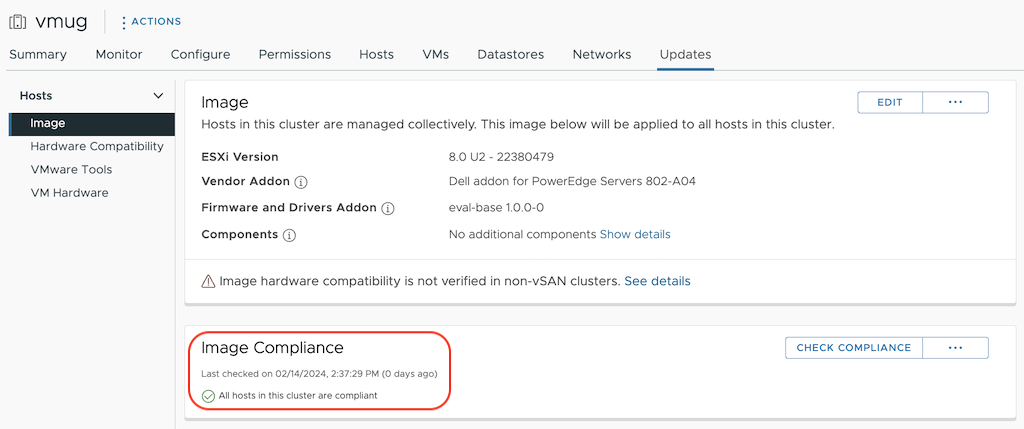1024x429 pixels.
Task: Select Image in the sidebar
Action: coord(92,123)
